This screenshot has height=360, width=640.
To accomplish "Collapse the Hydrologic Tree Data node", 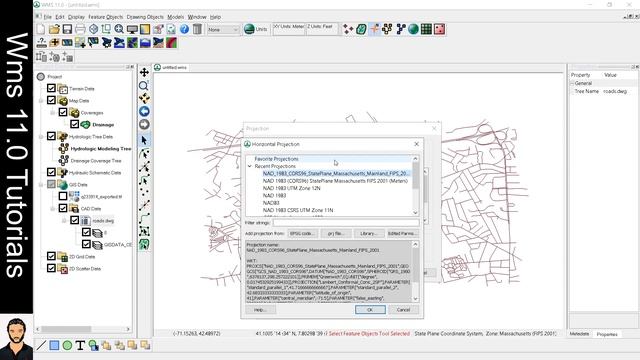I will click(x=41, y=137).
